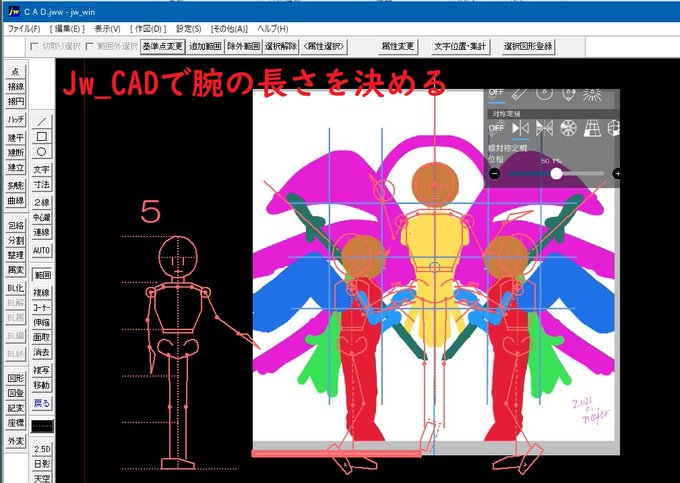Click the Jw app icon in title bar
Image resolution: width=680 pixels, height=483 pixels.
click(x=14, y=12)
